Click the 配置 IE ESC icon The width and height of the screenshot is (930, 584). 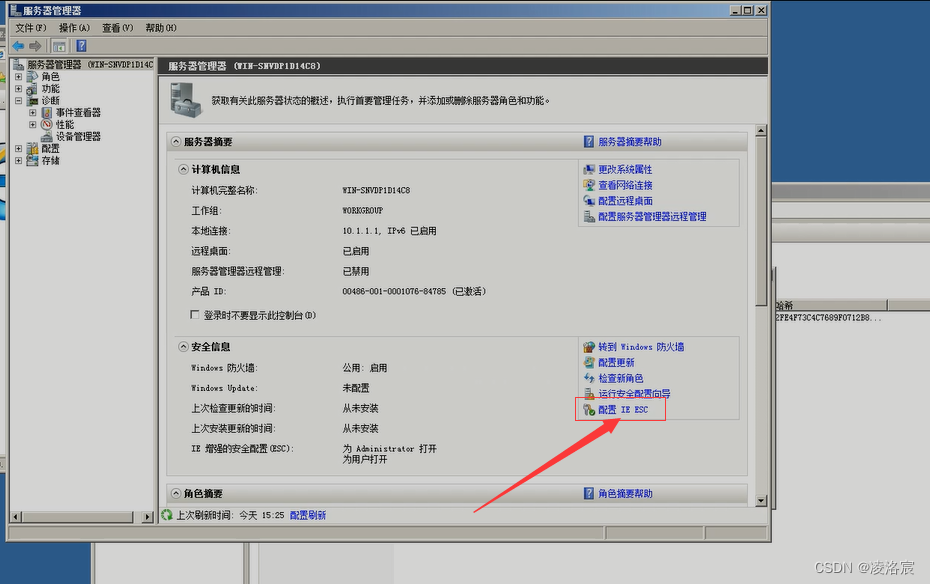tap(589, 410)
